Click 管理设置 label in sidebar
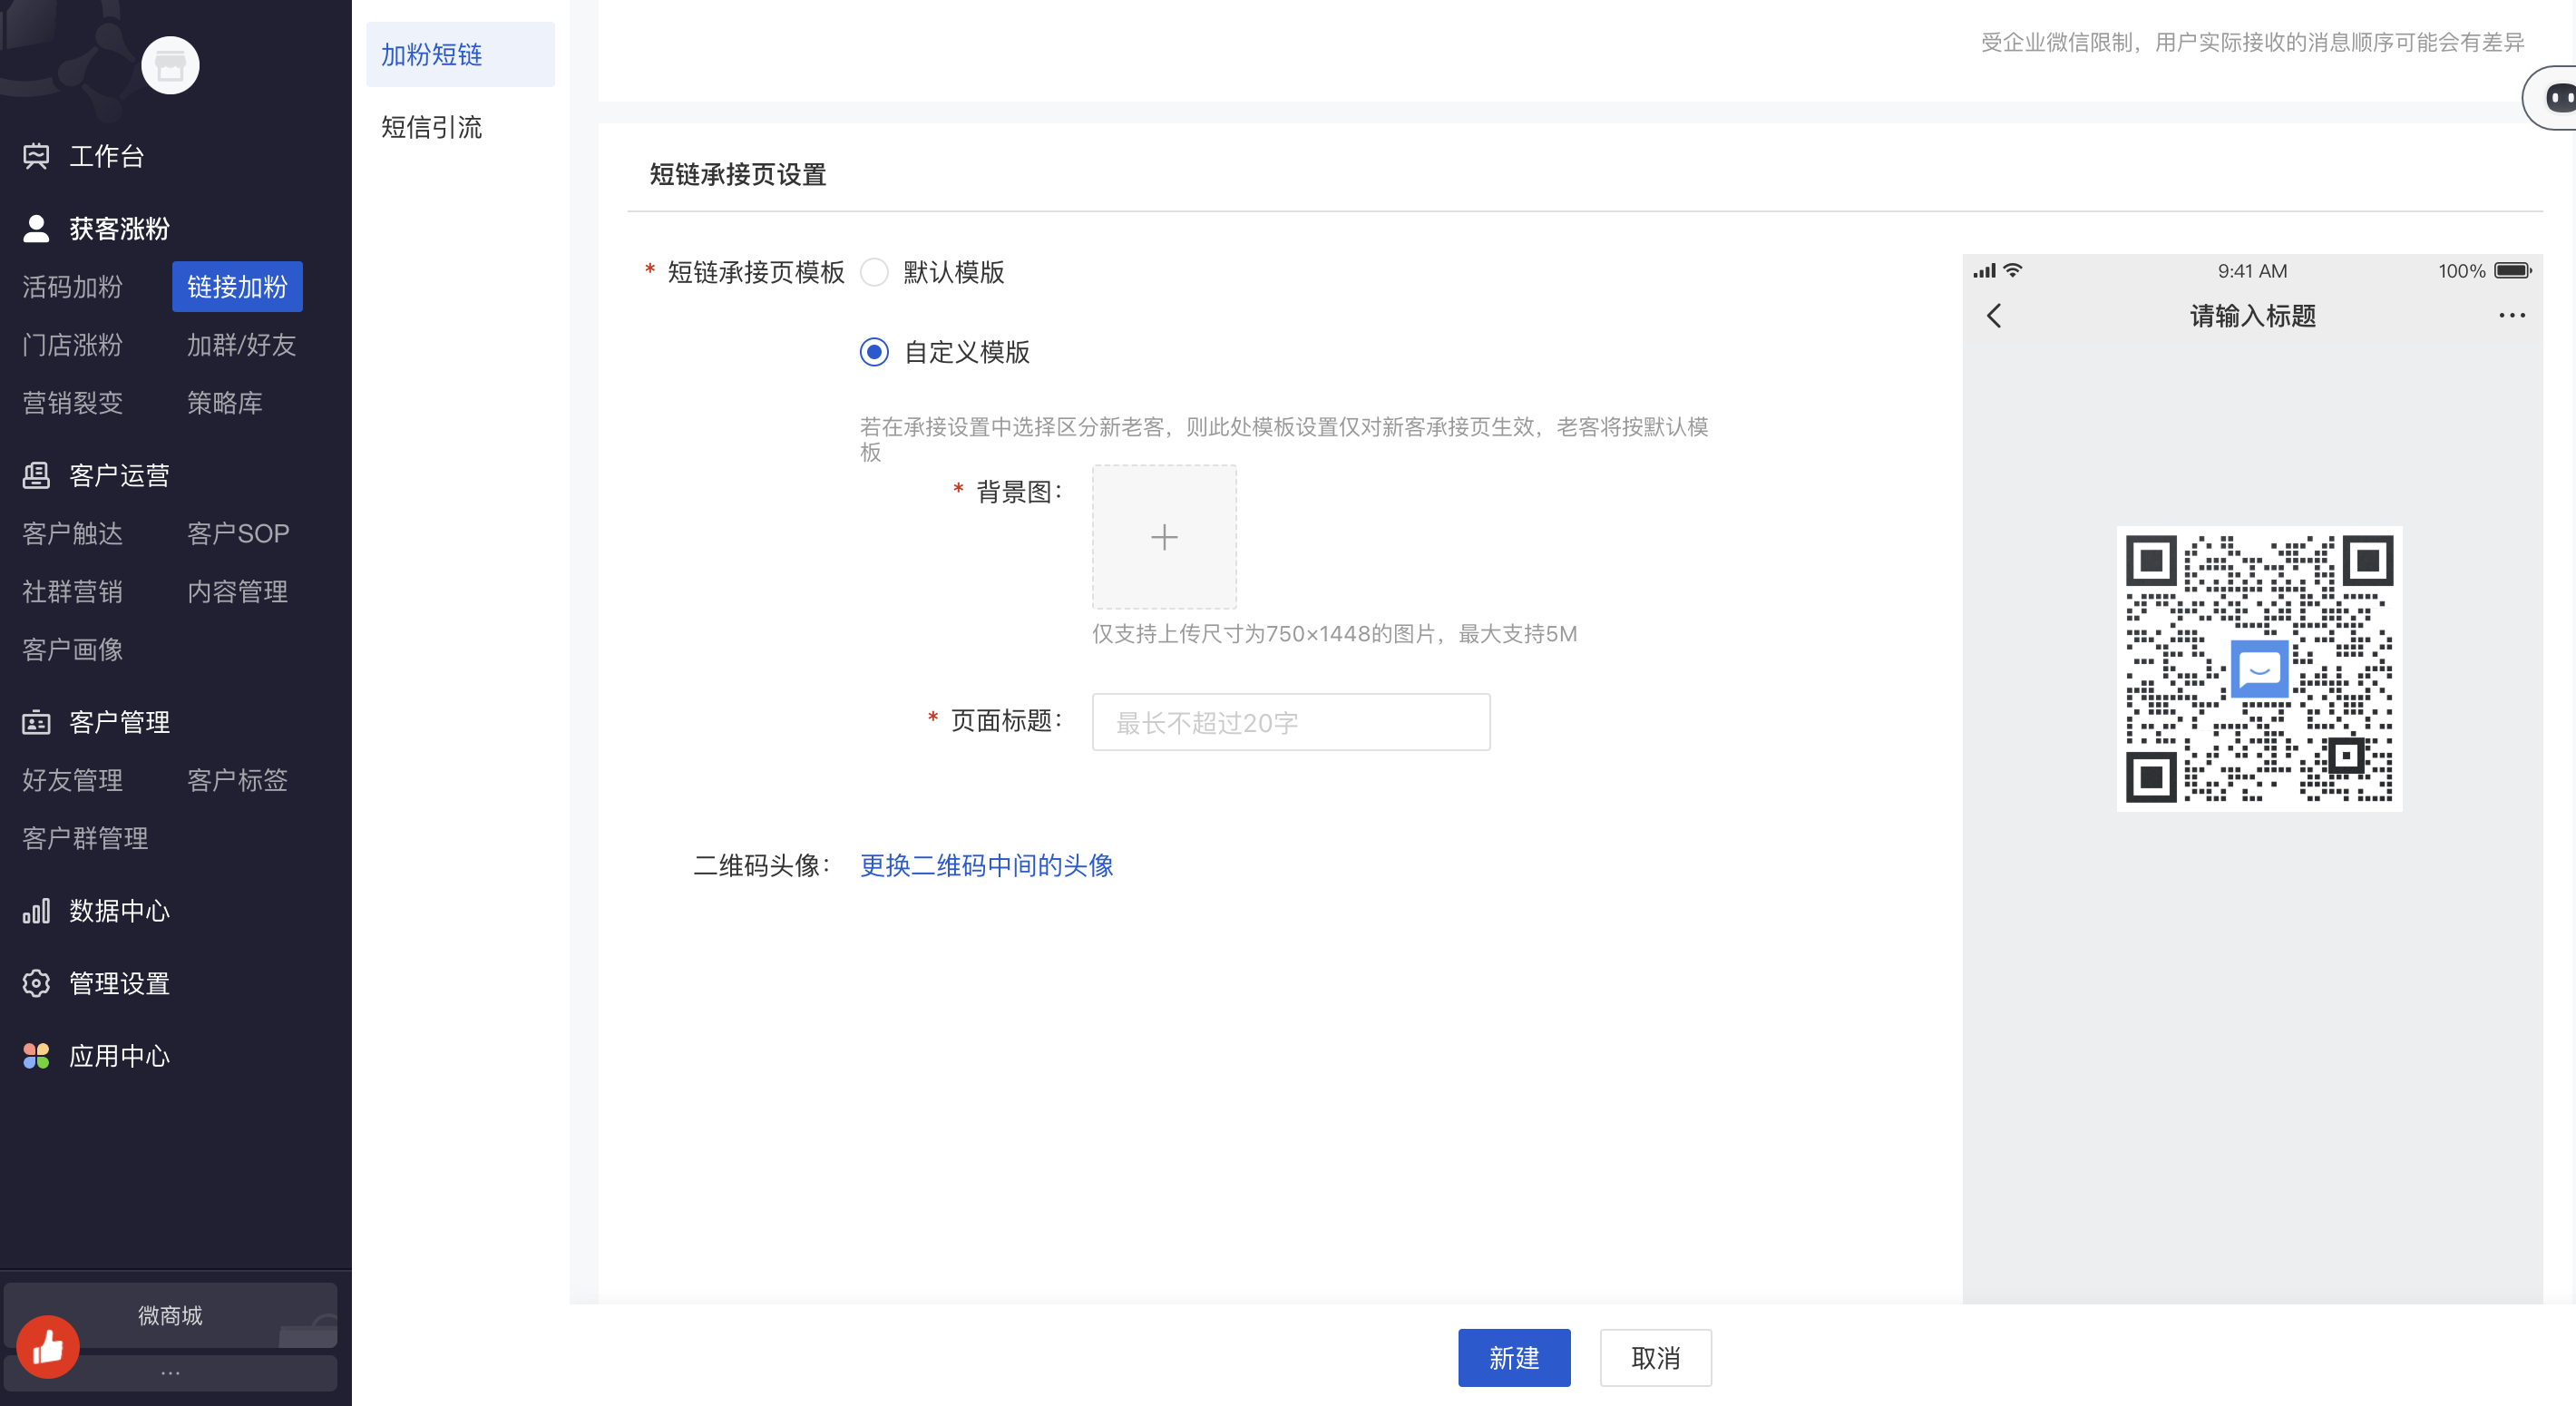This screenshot has width=2576, height=1406. 120,984
